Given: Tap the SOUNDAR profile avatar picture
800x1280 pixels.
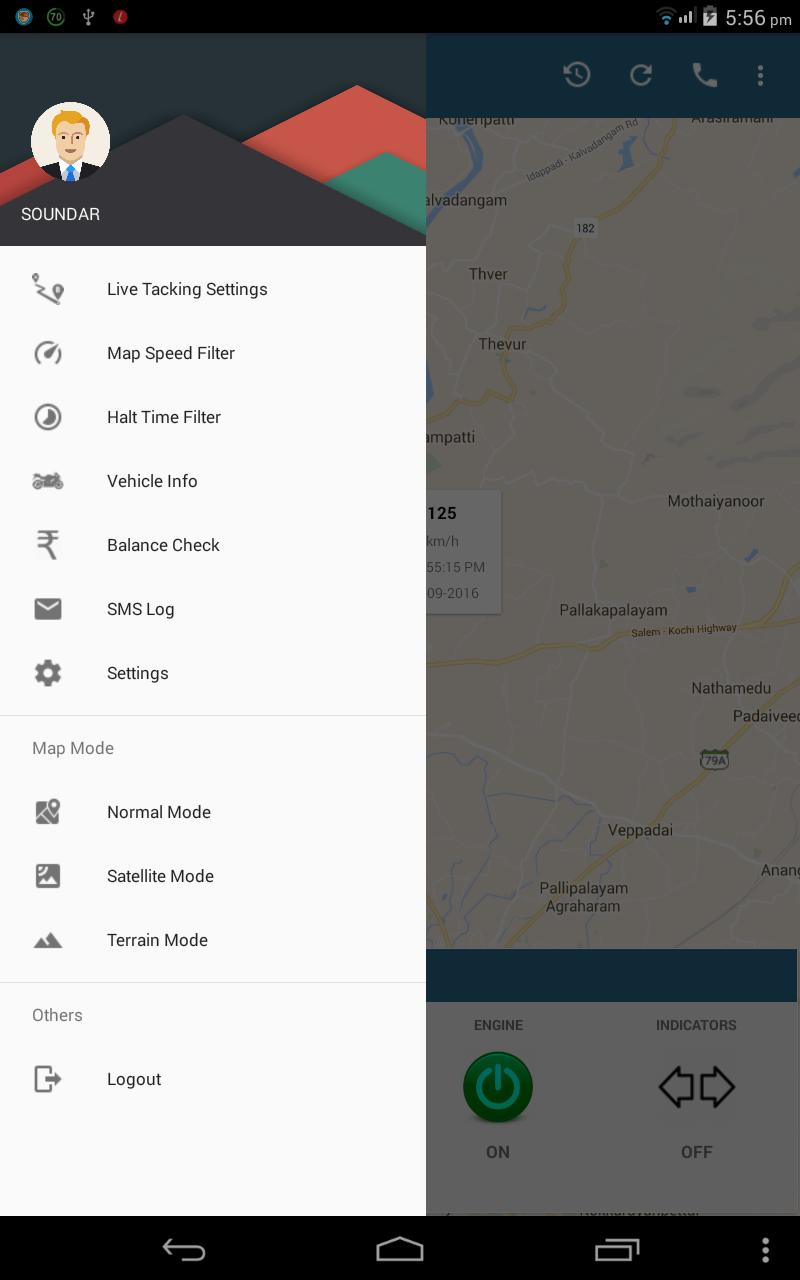Looking at the screenshot, I should click(x=70, y=142).
